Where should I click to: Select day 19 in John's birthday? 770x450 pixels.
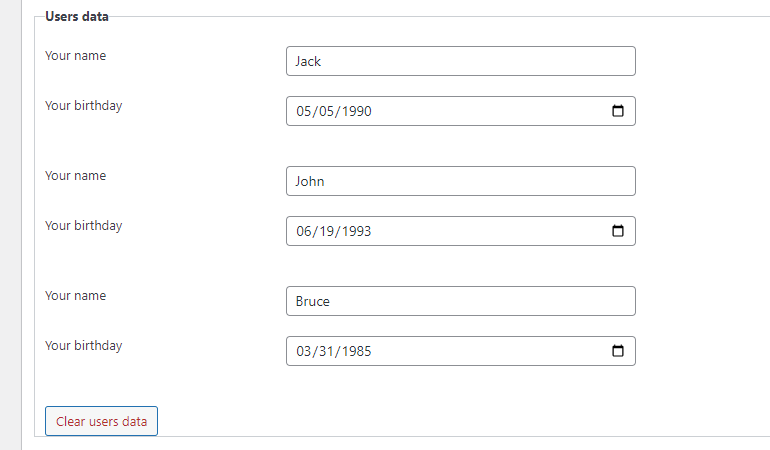pos(327,232)
